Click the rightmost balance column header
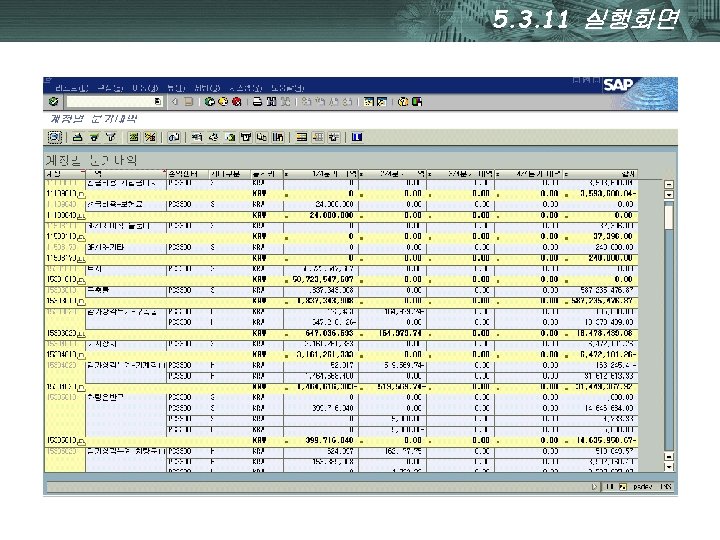The width and height of the screenshot is (720, 540). click(600, 174)
